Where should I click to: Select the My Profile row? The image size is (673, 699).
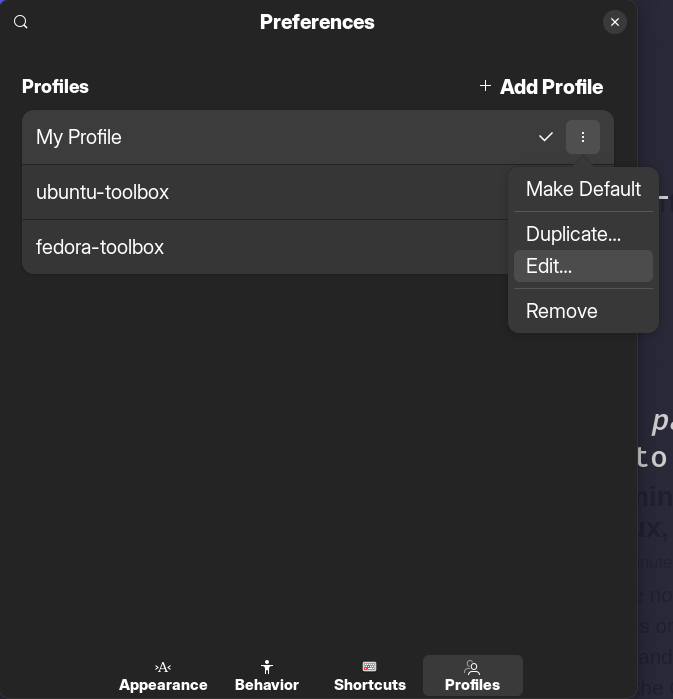[318, 137]
